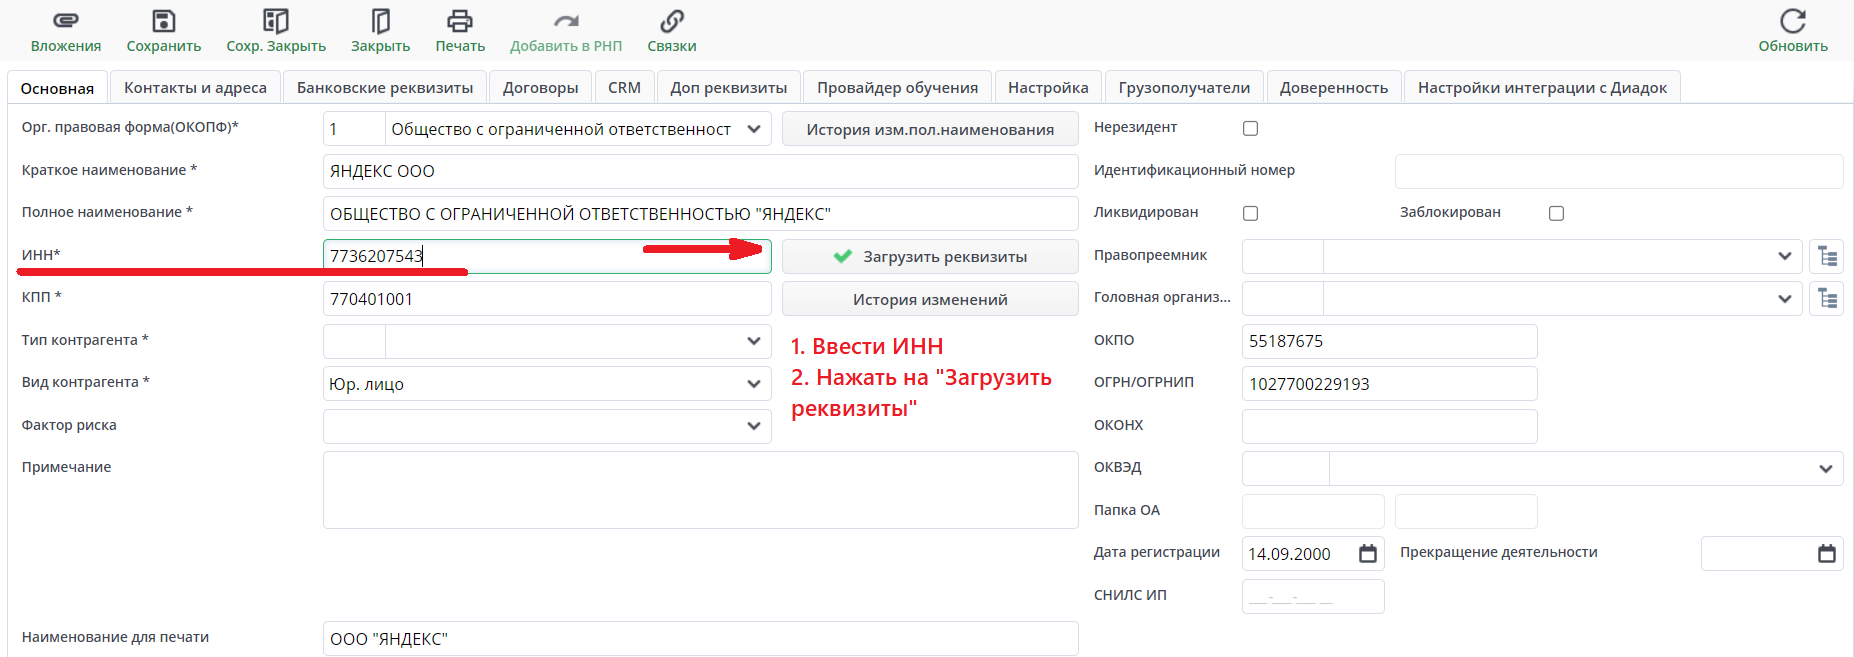
Task: Open the Вложения attachments paperclip icon
Action: click(x=65, y=21)
